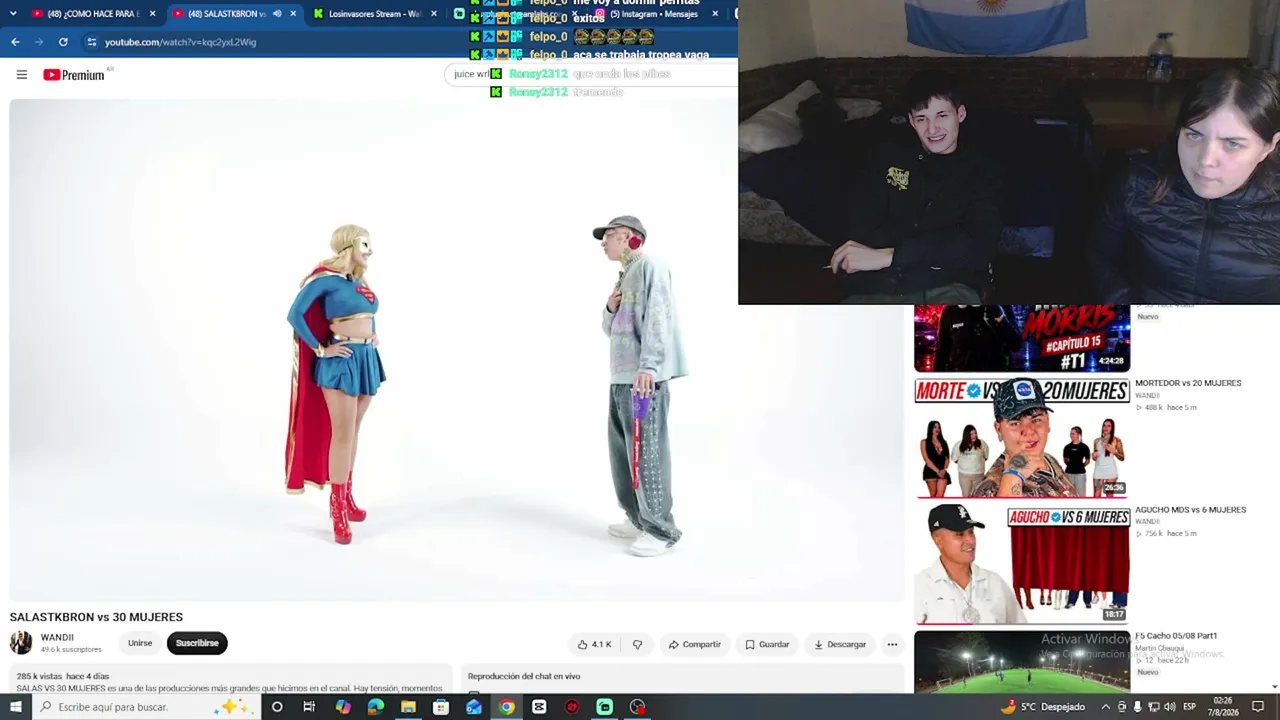
Task: Open Cortana circle icon on taskbar
Action: click(x=277, y=707)
